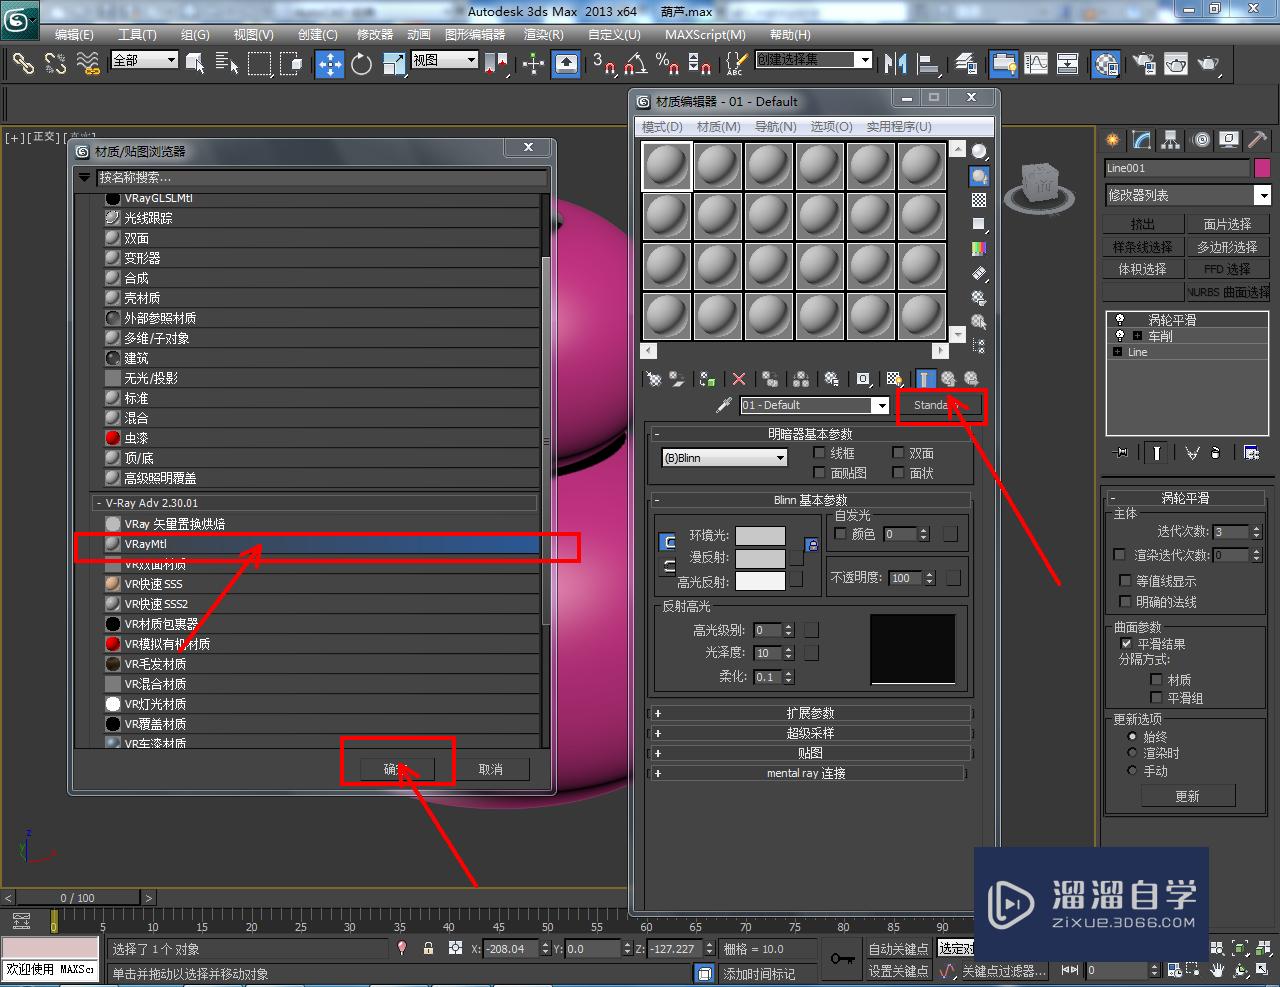1280x987 pixels.
Task: Click the 漫反射 diffuse color swatch
Action: tap(760, 558)
